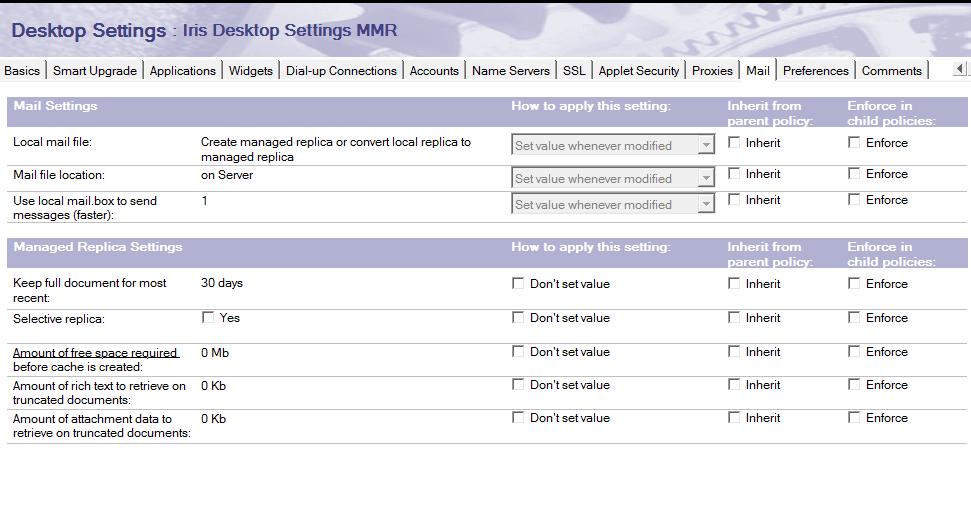Tick Don't set value for Selective replica

tap(518, 317)
